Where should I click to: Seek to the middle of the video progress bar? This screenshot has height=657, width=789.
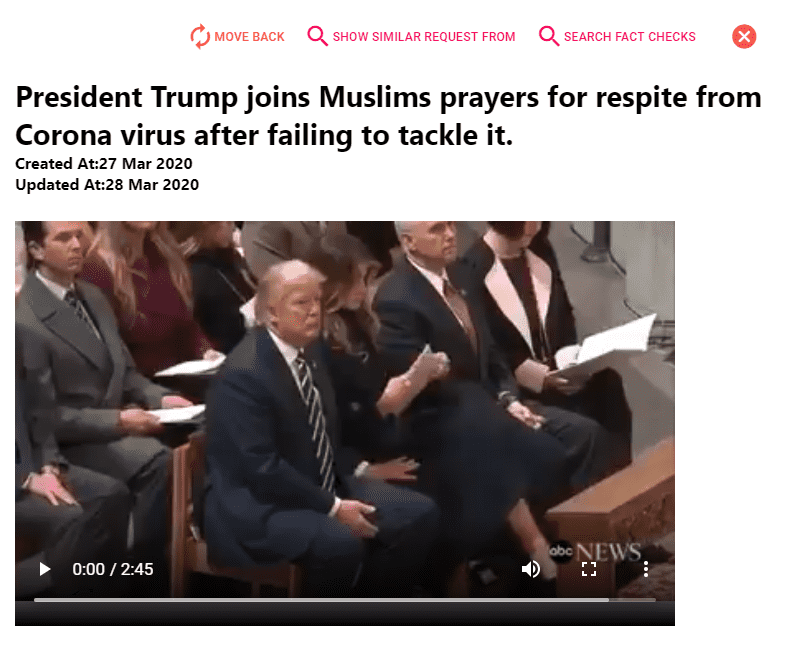[345, 600]
